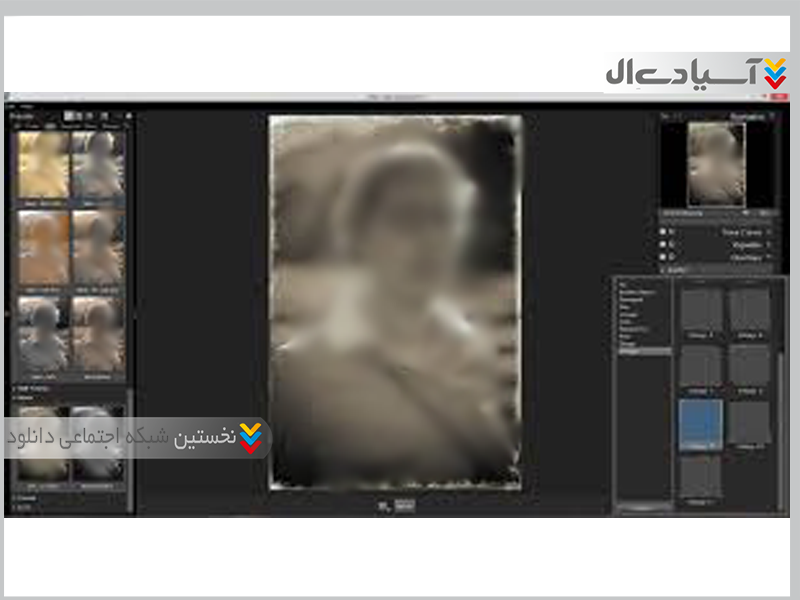Open the first menu in the menu bar
Viewport: 800px width, 600px height.
pos(12,105)
